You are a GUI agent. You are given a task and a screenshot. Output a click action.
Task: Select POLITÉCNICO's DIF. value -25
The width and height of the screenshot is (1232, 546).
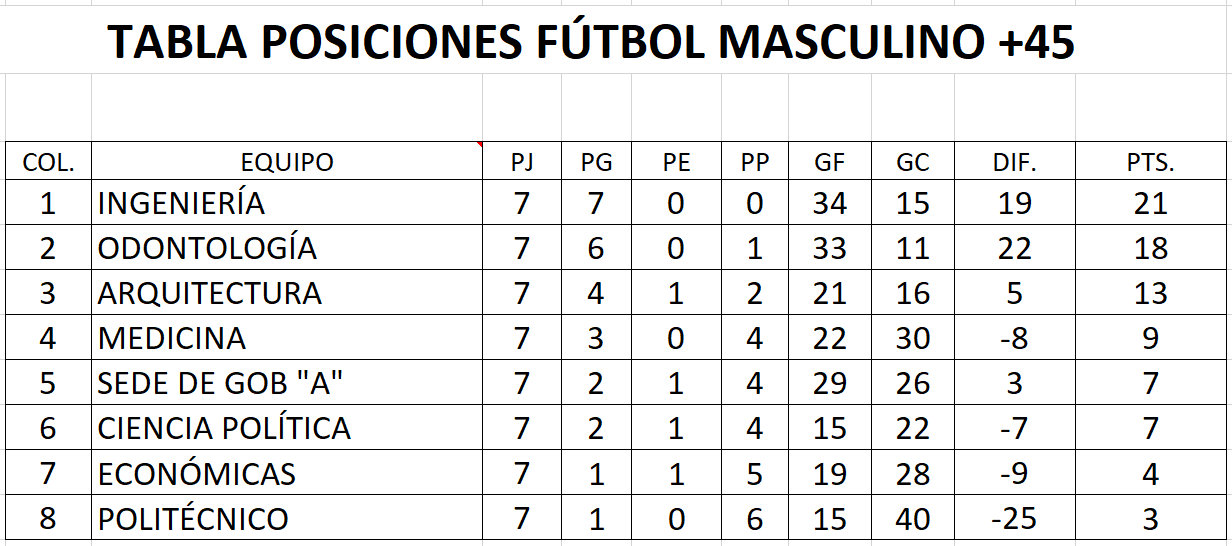coord(1014,518)
